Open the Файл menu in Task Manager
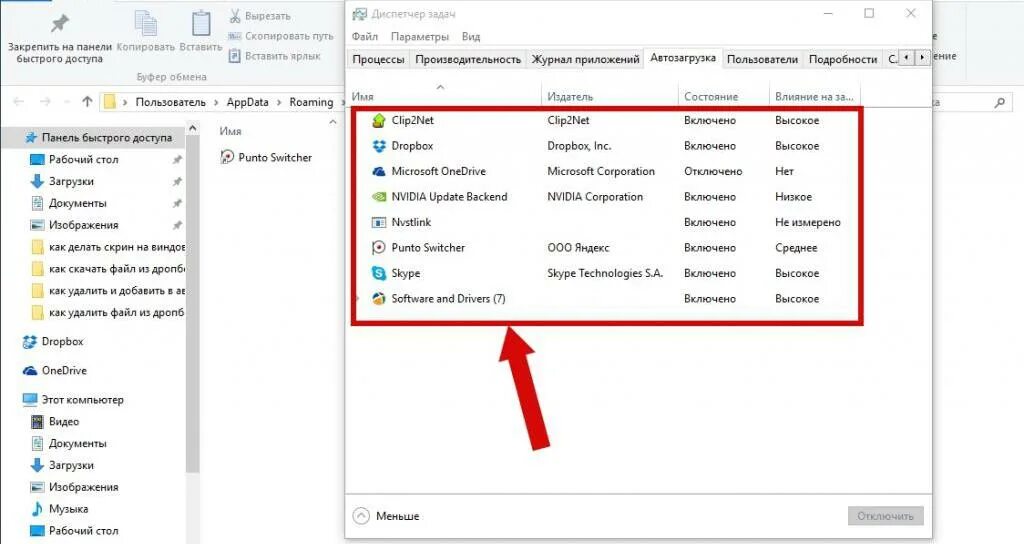The height and width of the screenshot is (544, 1024). pyautogui.click(x=364, y=37)
